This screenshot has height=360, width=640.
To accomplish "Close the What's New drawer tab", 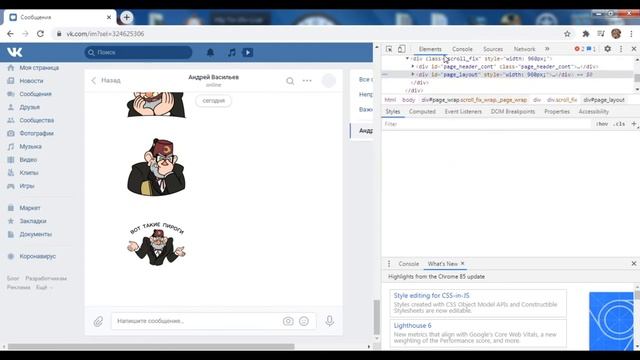I will 462,264.
